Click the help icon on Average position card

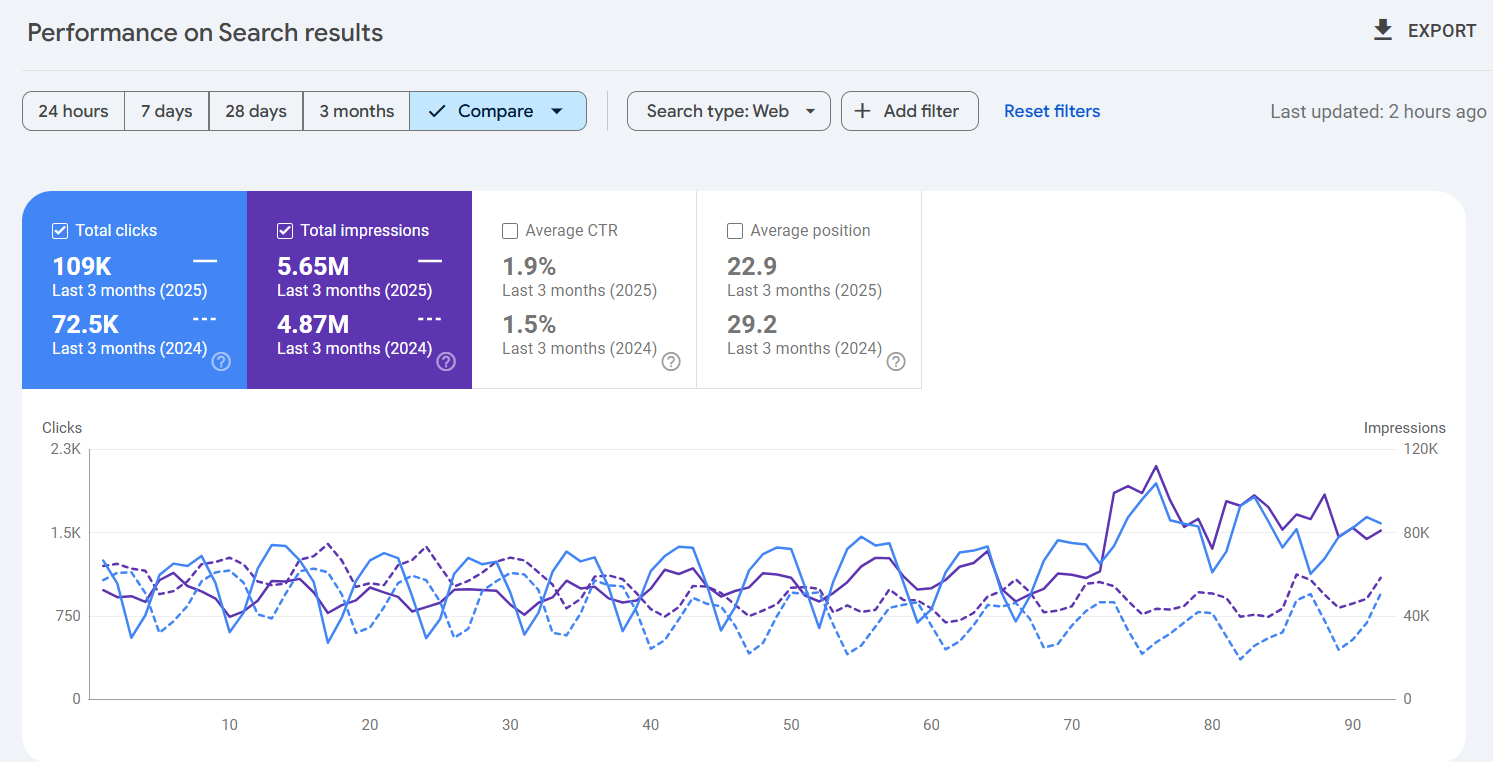pos(896,362)
